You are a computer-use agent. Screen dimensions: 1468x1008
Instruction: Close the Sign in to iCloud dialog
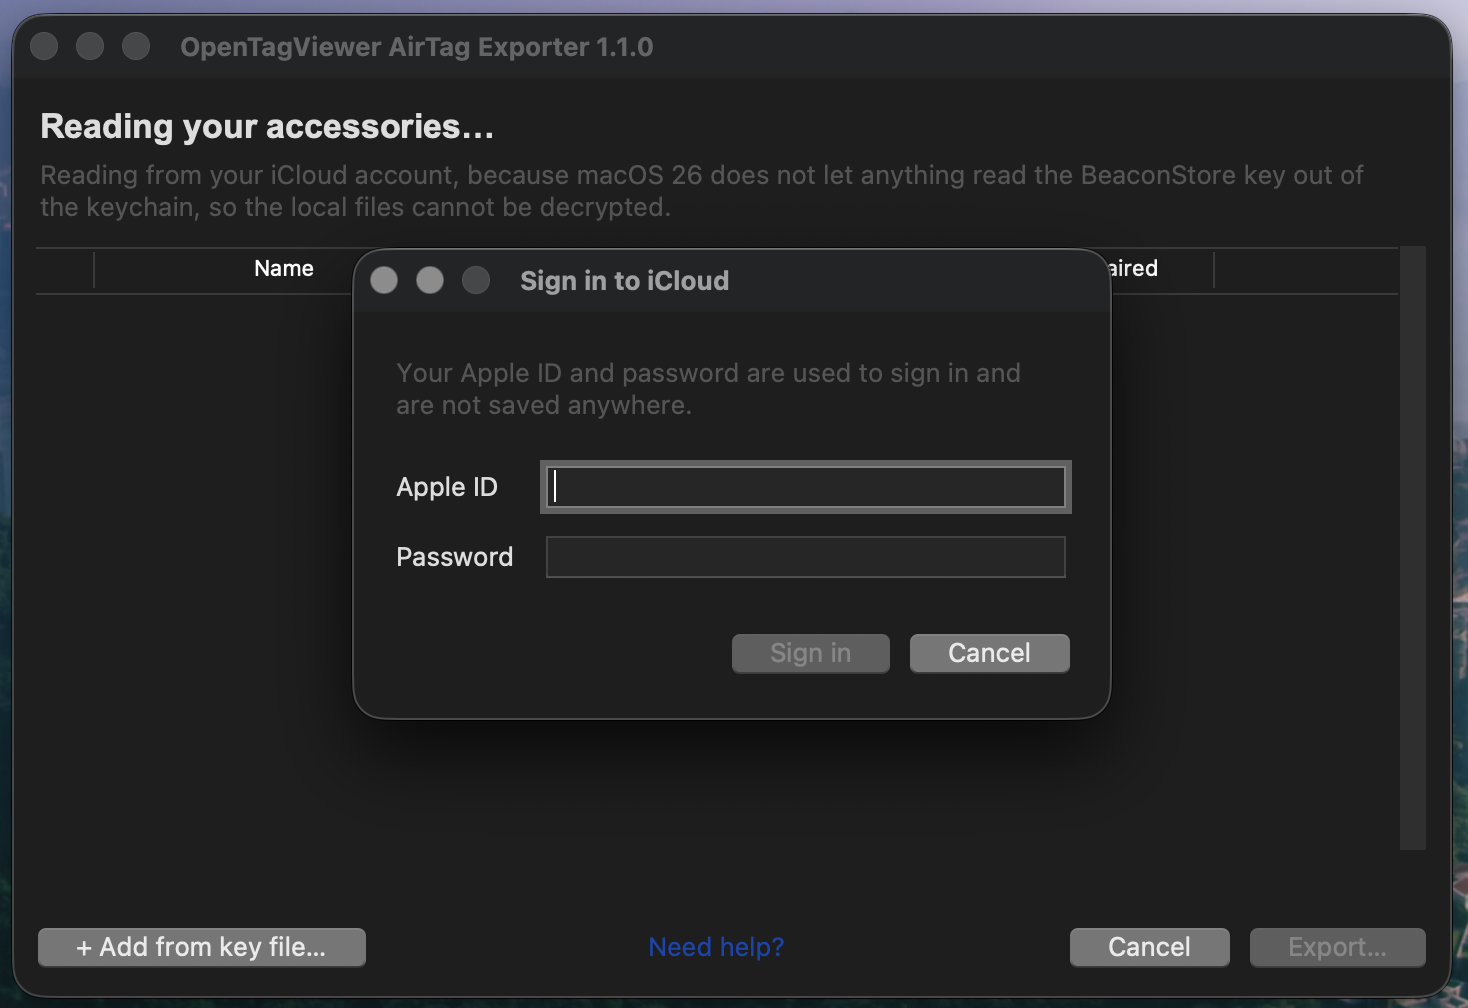click(x=384, y=280)
